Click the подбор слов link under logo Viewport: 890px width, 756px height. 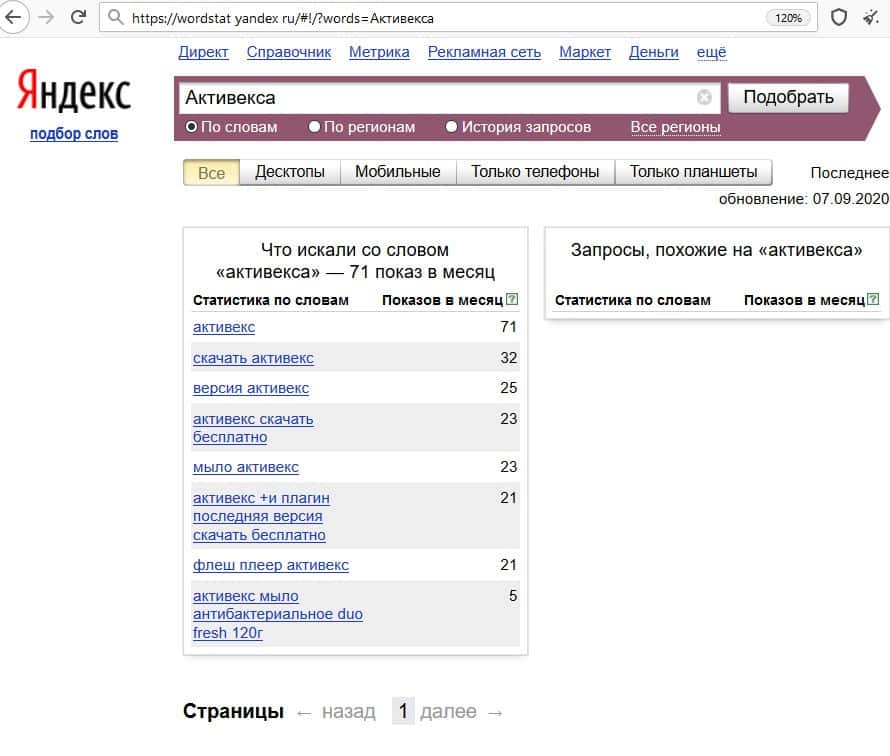74,134
